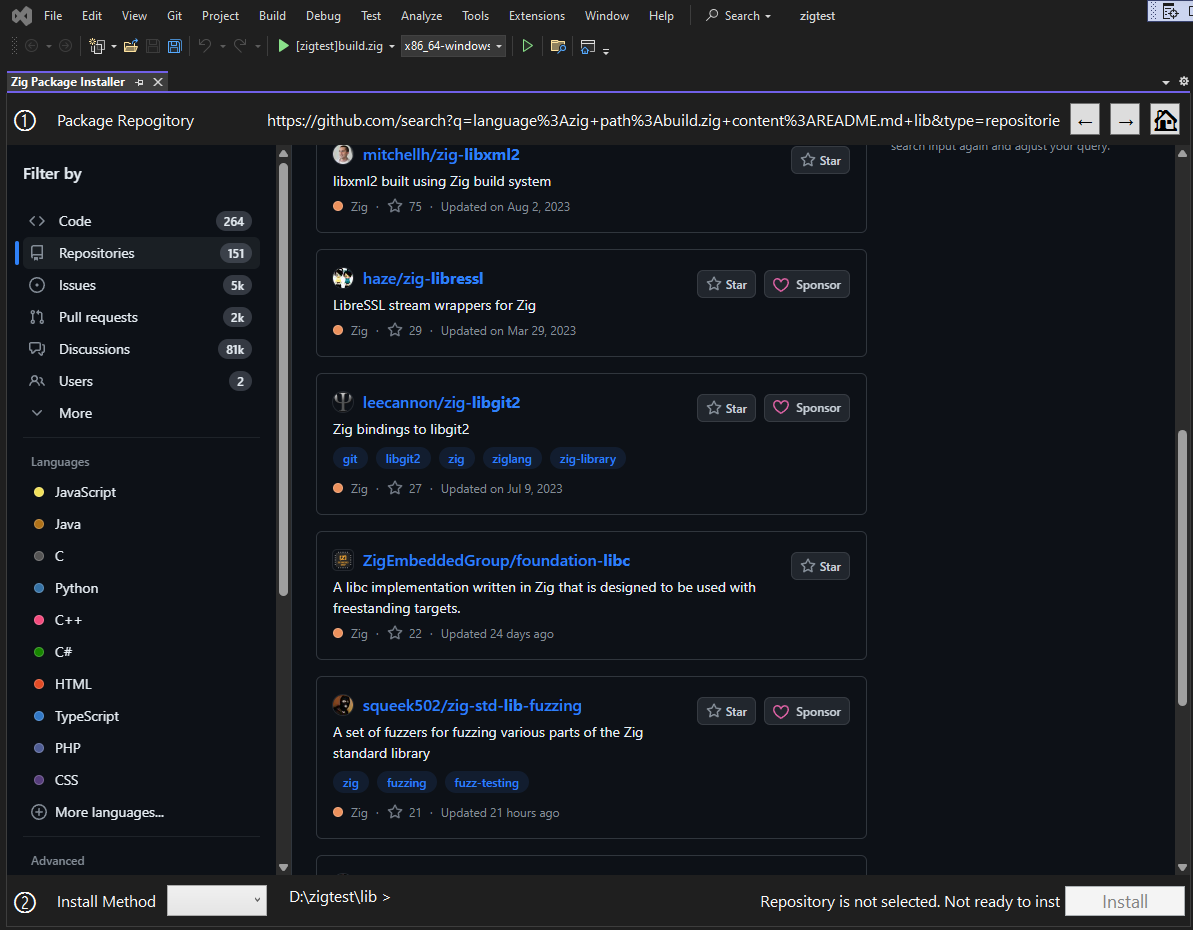The width and height of the screenshot is (1193, 930).
Task: Open the Install Method dropdown
Action: [216, 901]
